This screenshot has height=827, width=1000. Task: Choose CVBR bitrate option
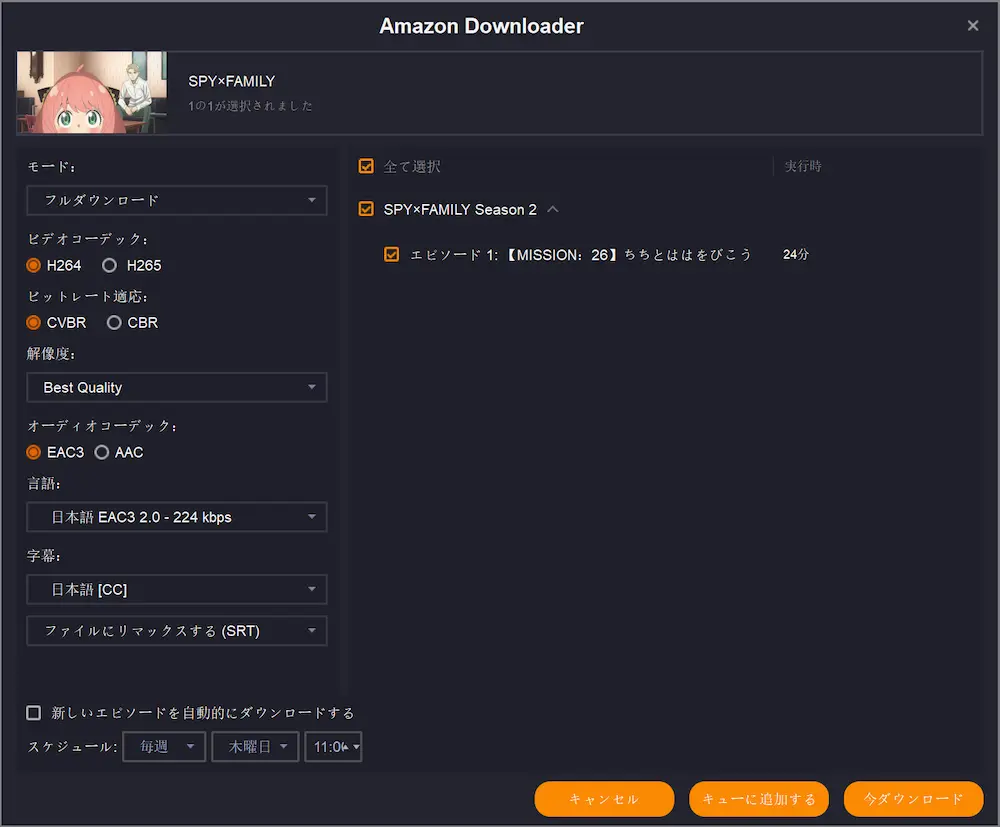tap(34, 323)
